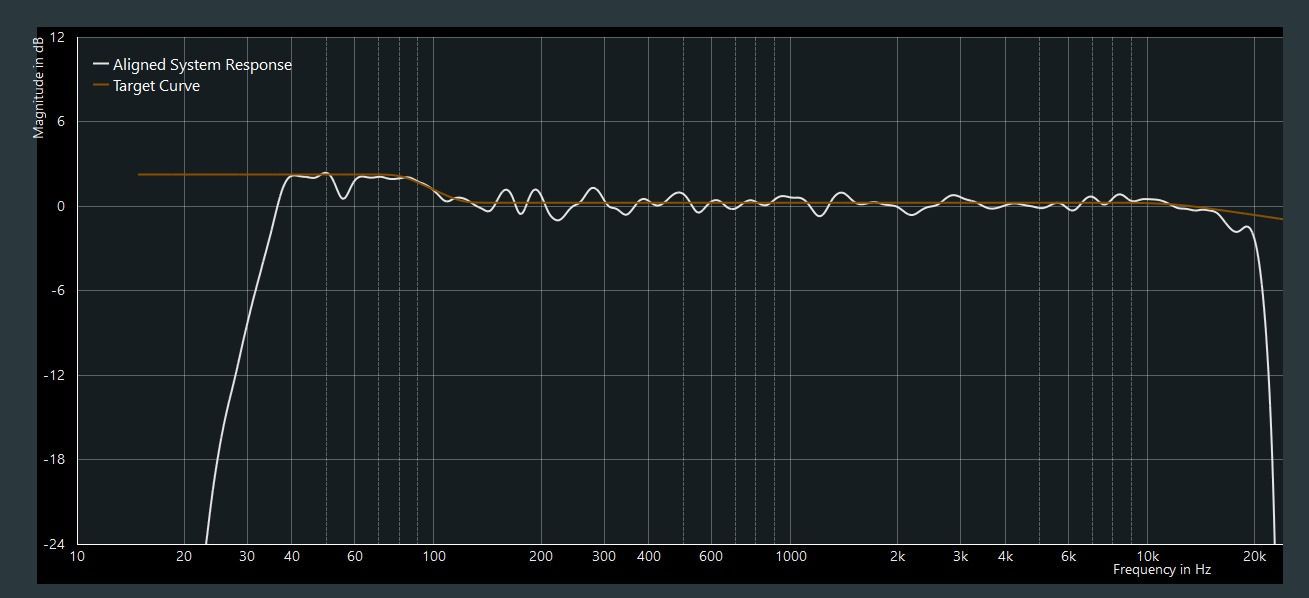Image resolution: width=1309 pixels, height=598 pixels.
Task: Click the 0 dB tick label
Action: click(59, 206)
